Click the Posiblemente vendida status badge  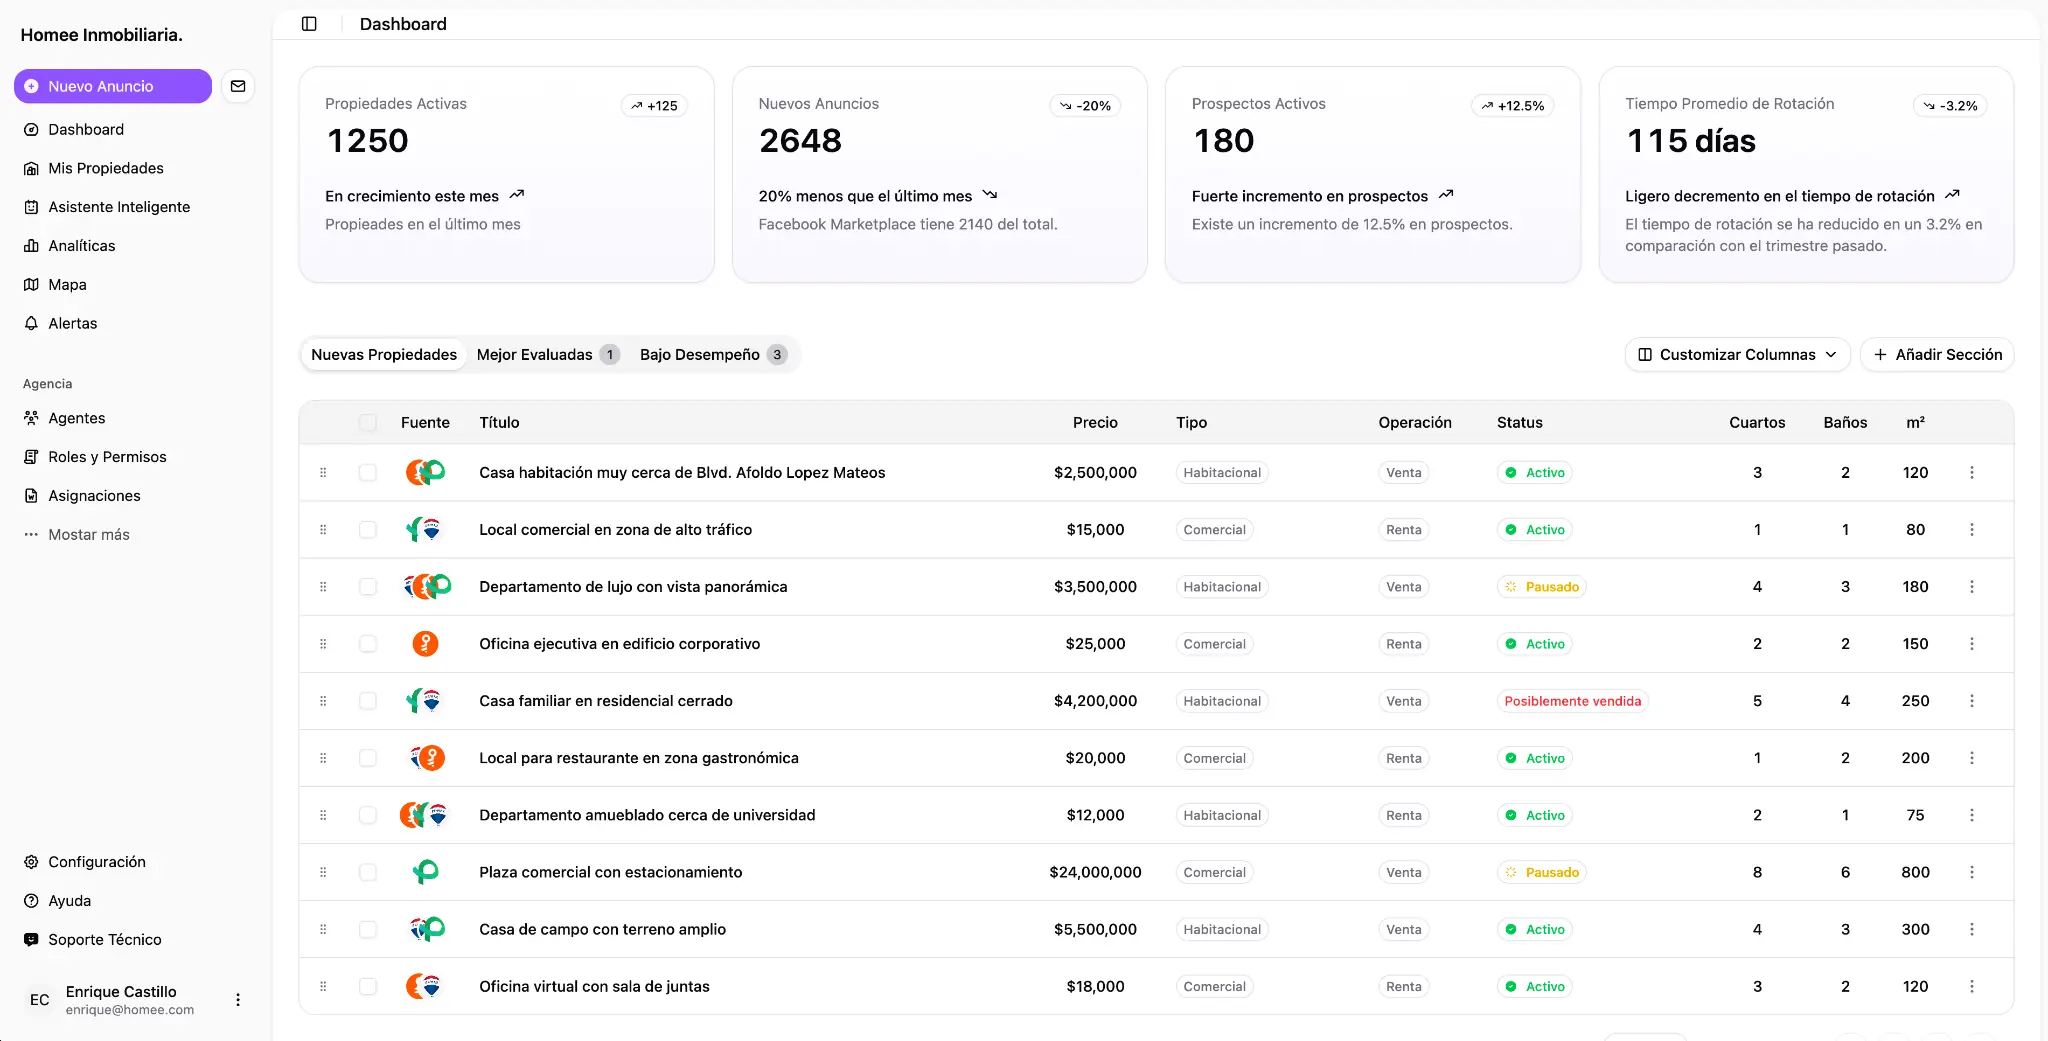pos(1572,701)
